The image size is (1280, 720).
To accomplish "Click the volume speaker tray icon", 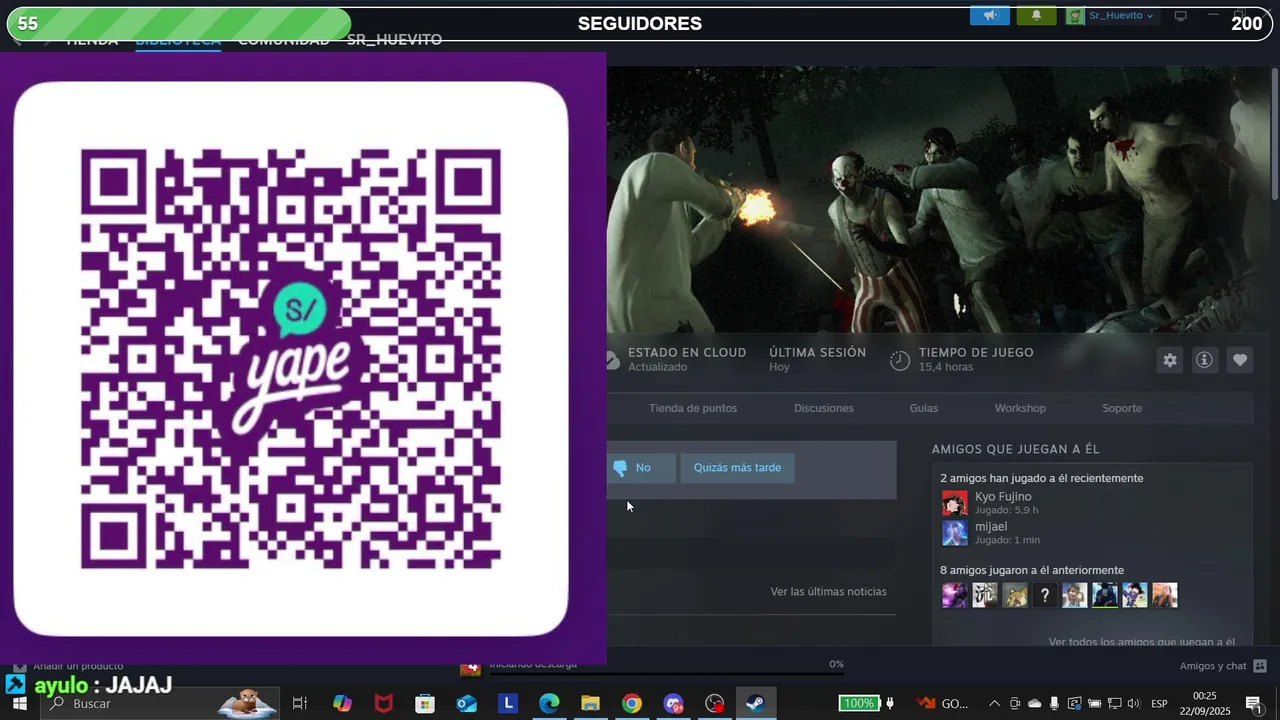I will [1133, 704].
